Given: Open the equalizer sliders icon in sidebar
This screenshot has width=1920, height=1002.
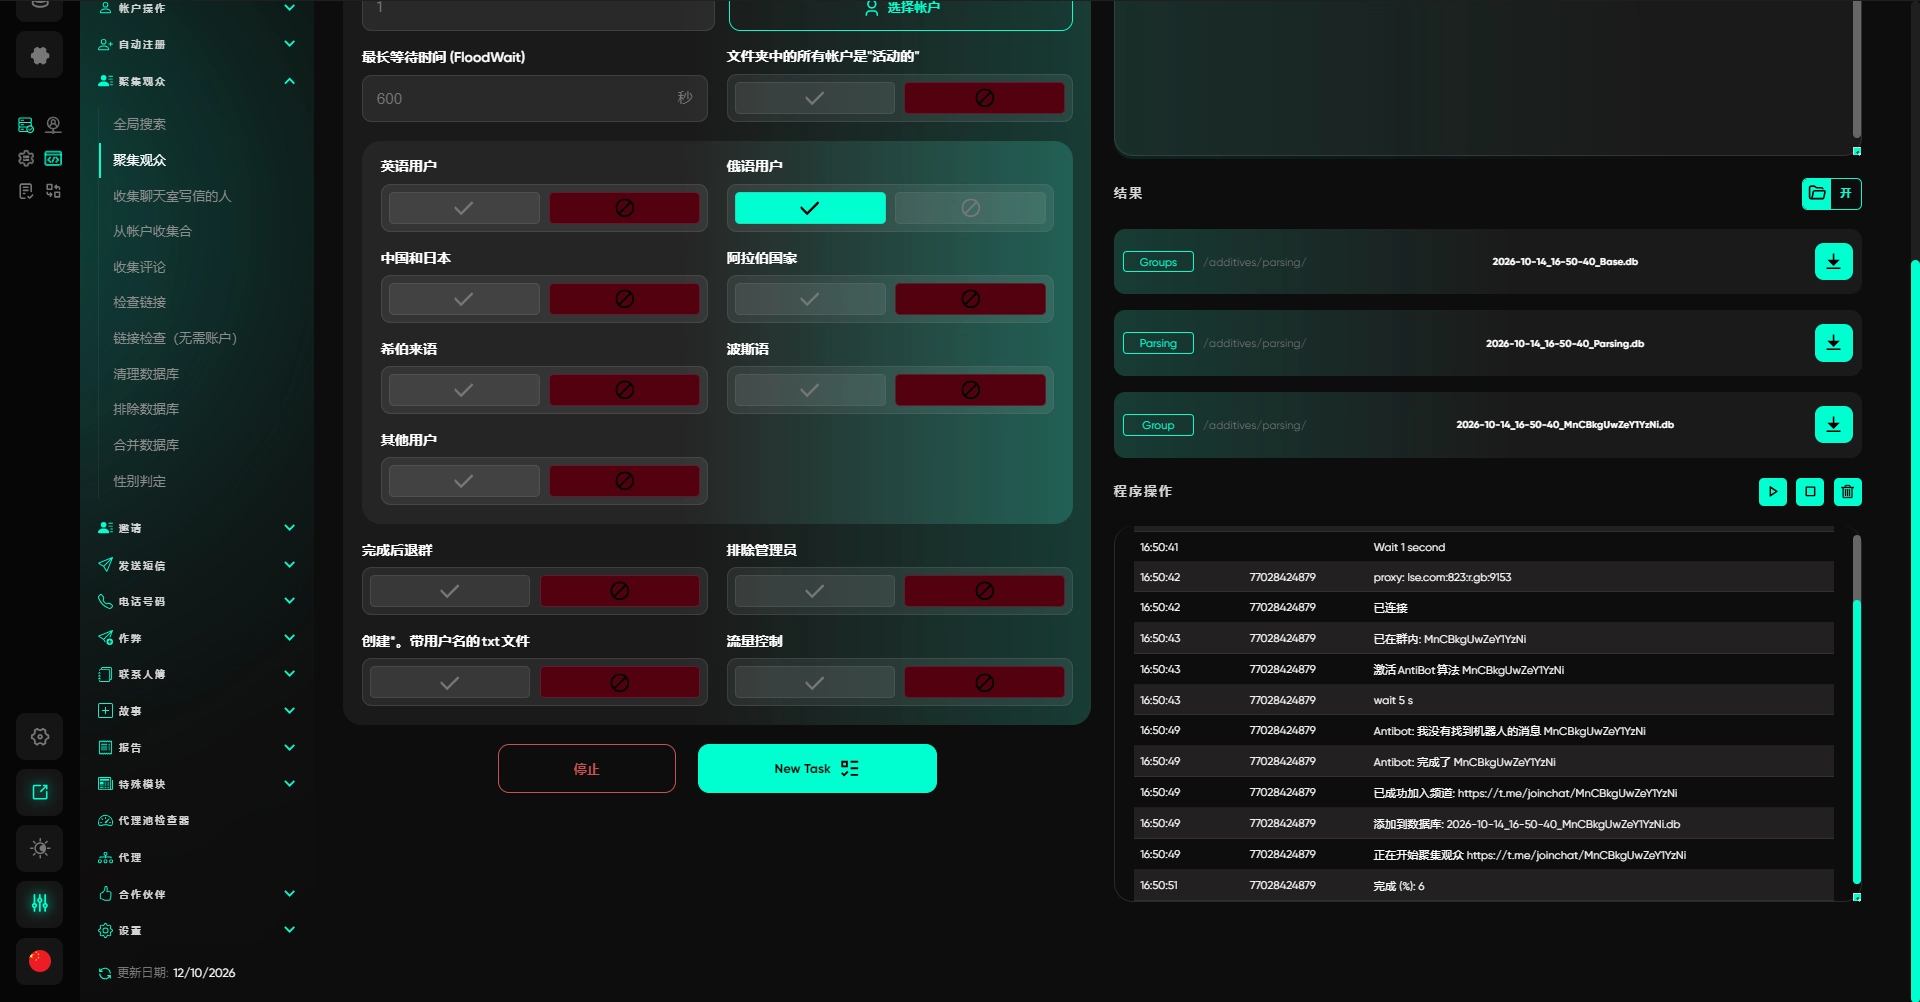Looking at the screenshot, I should tap(40, 904).
